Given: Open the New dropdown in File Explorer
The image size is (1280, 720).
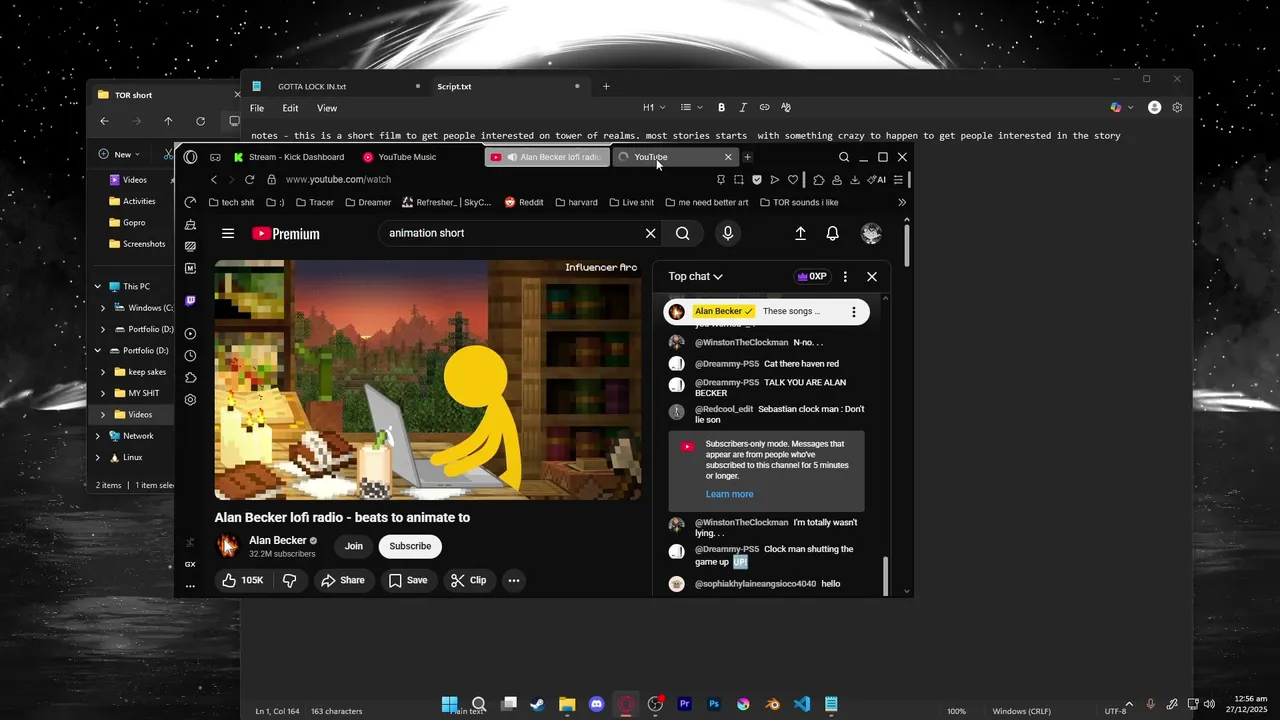Looking at the screenshot, I should tap(120, 154).
